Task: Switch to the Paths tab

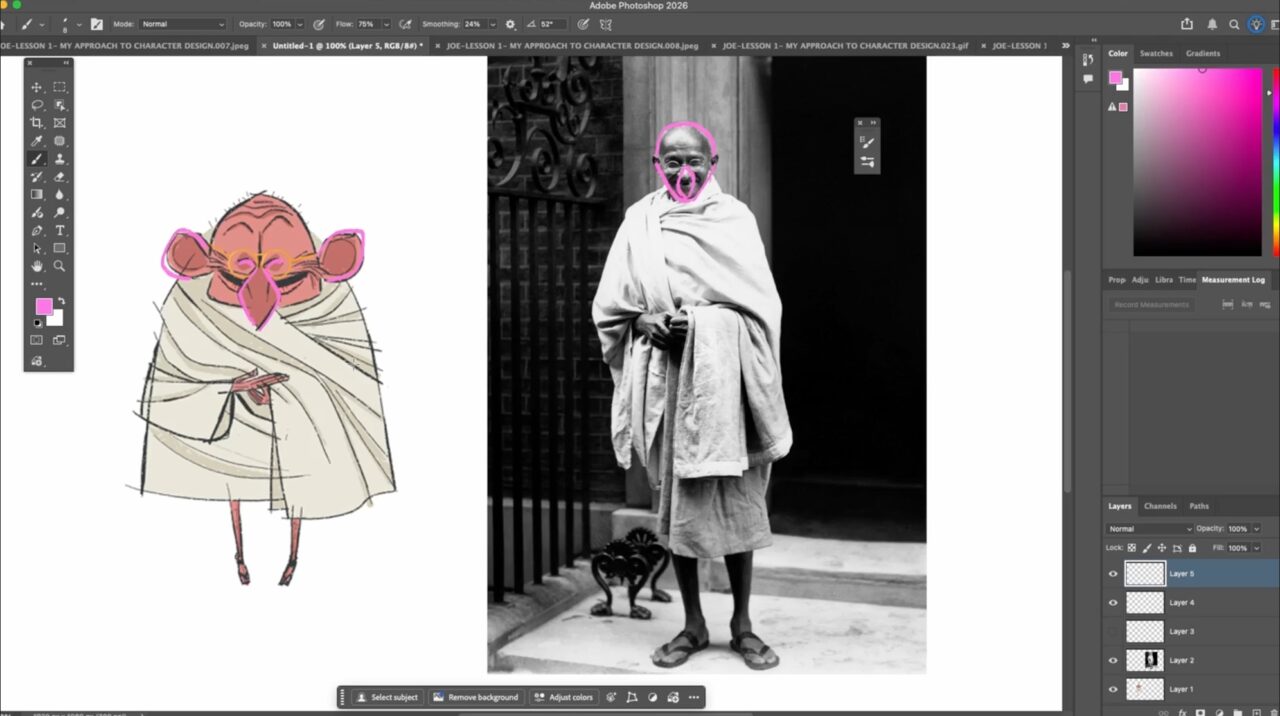Action: tap(1199, 506)
